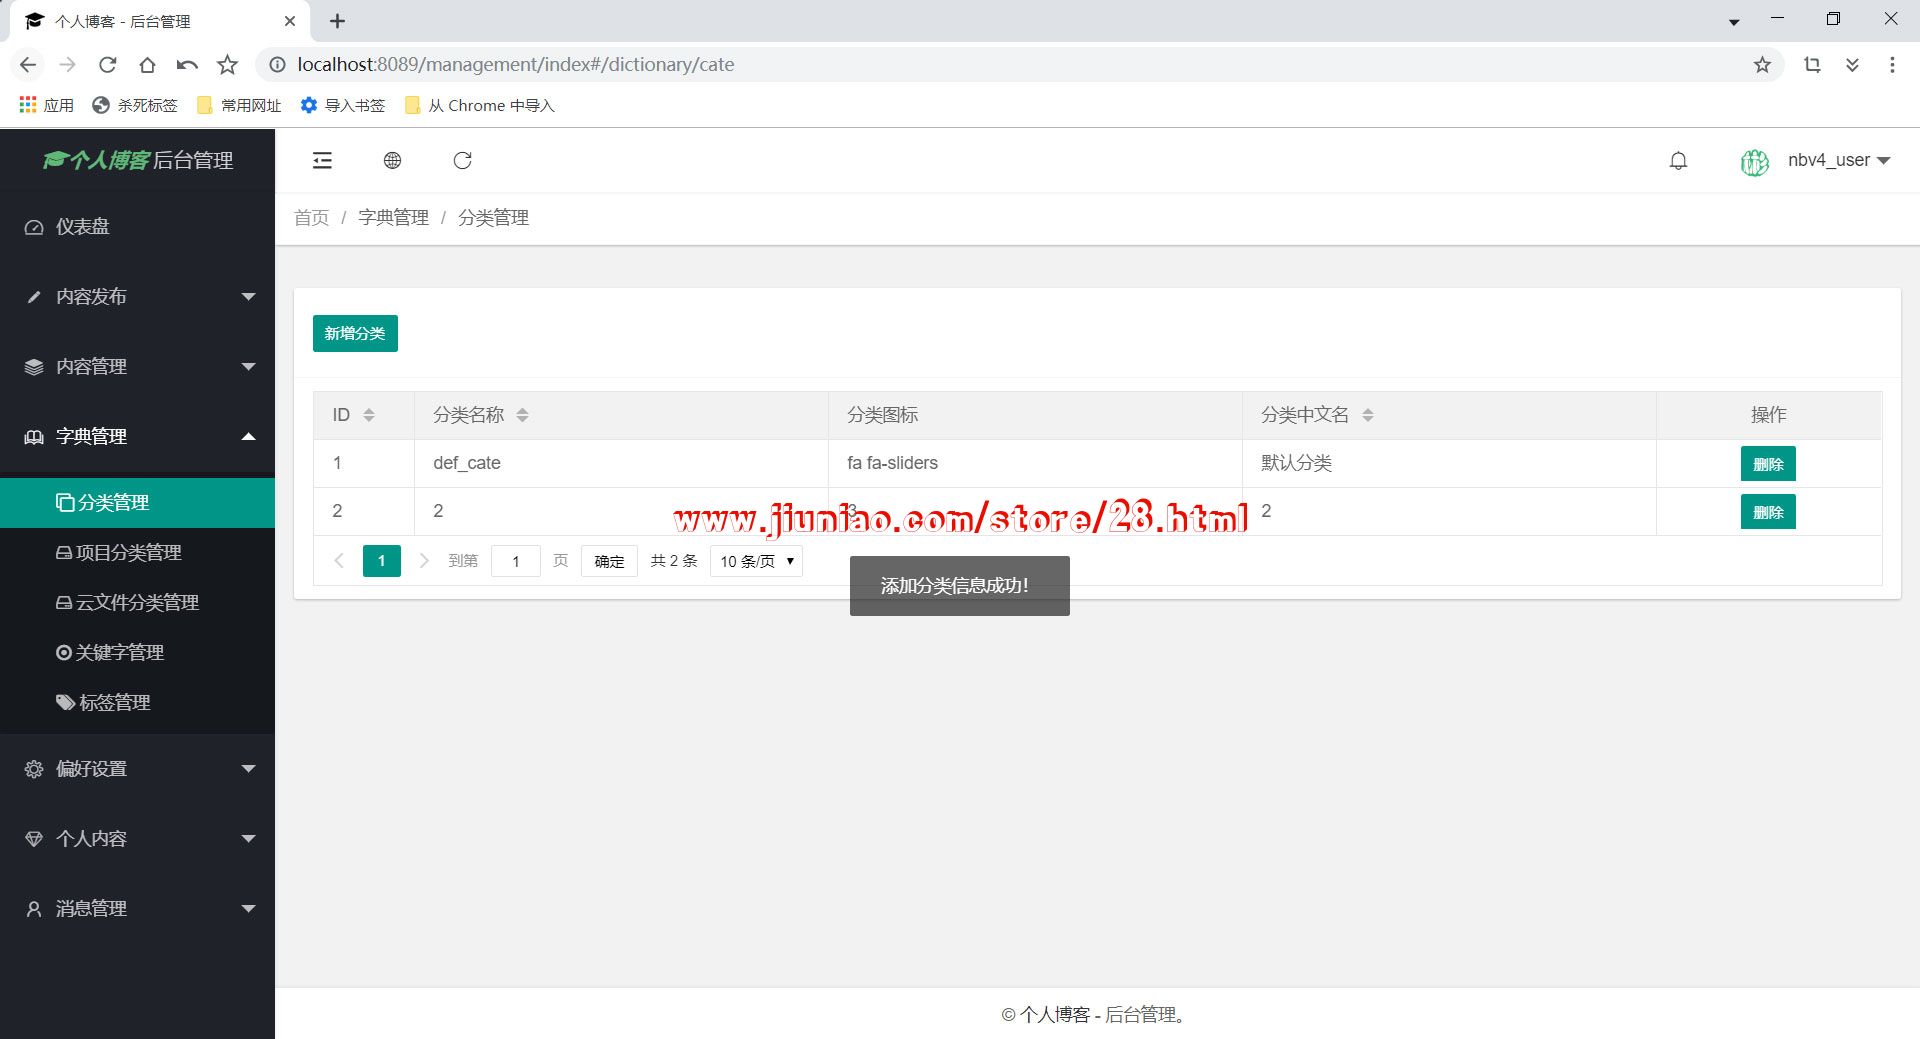Collapse the 字典管理 sidebar menu

(x=137, y=437)
